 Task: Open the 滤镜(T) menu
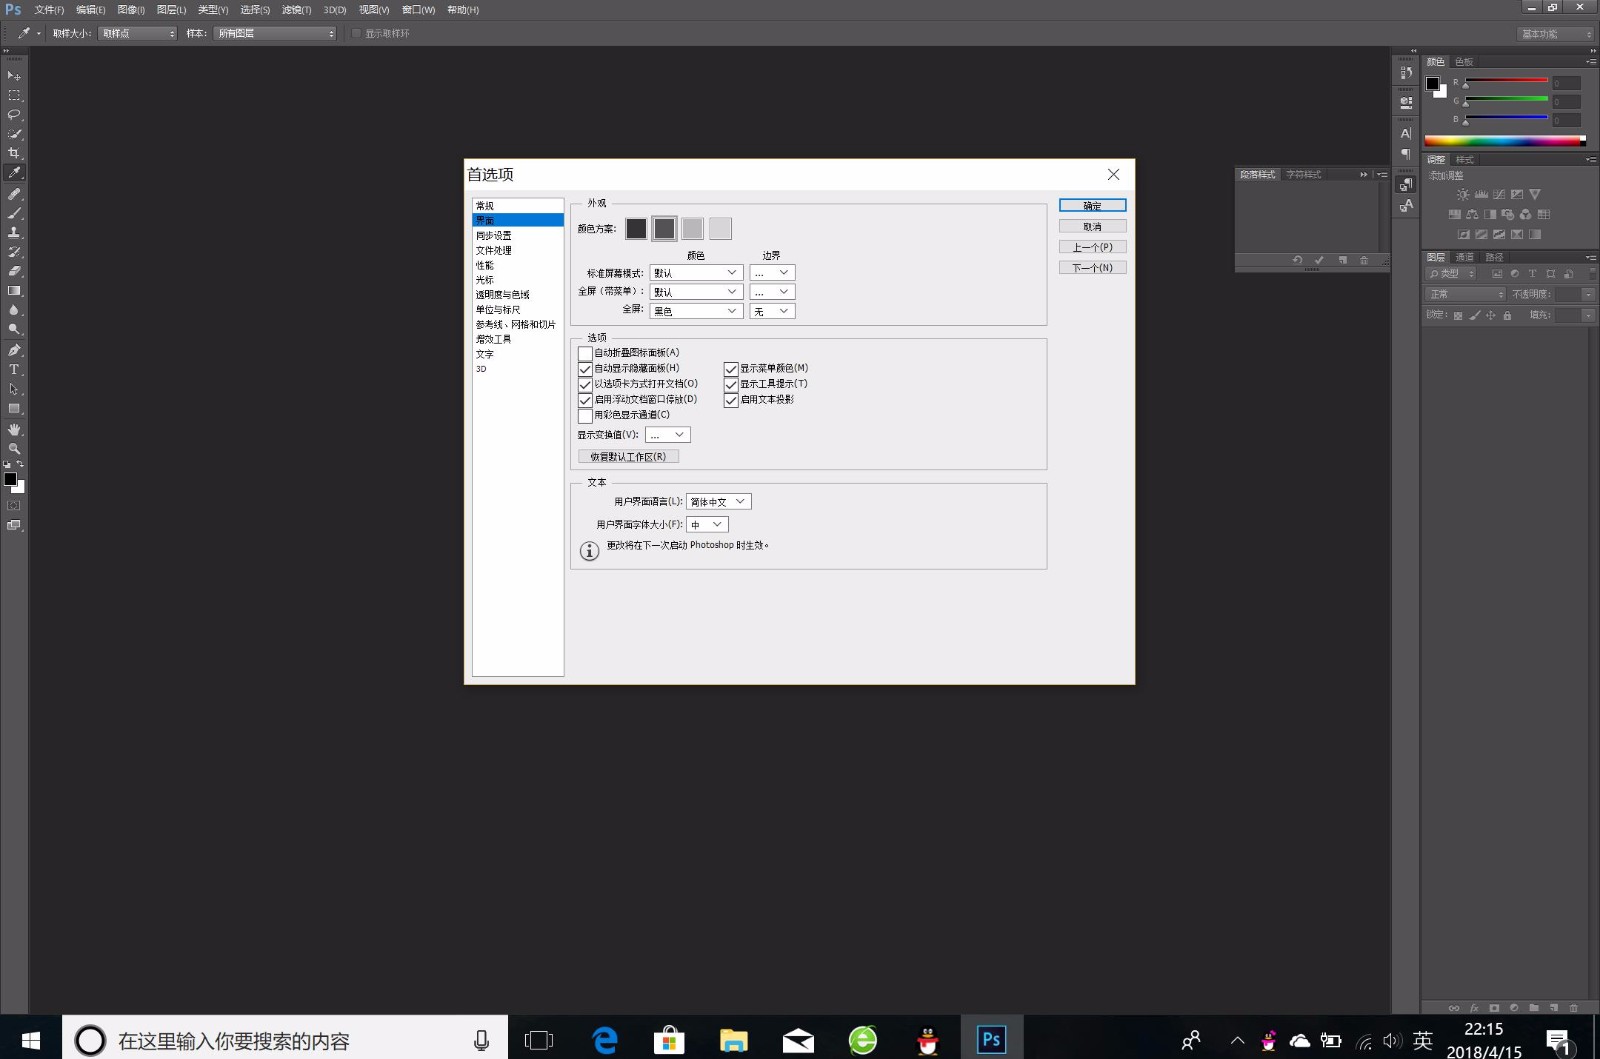(296, 10)
